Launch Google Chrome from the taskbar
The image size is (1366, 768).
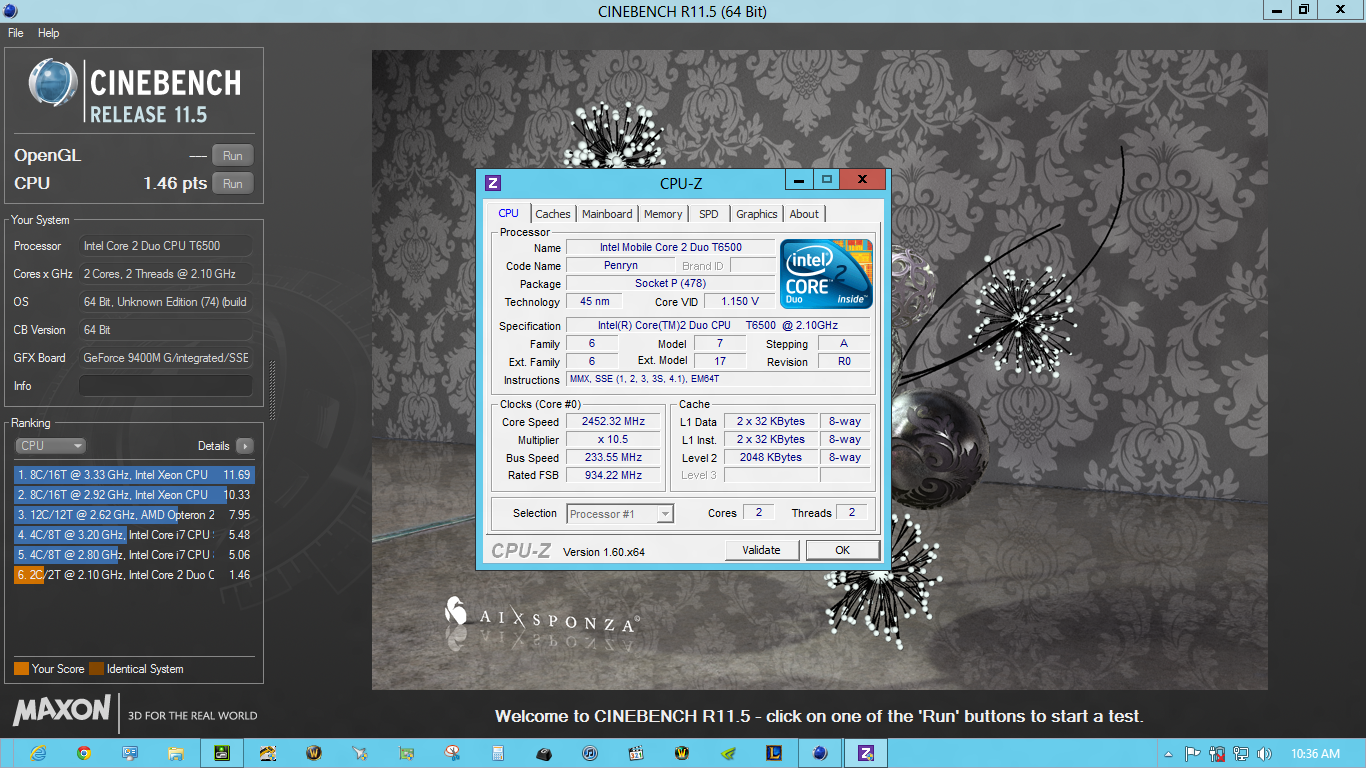84,753
